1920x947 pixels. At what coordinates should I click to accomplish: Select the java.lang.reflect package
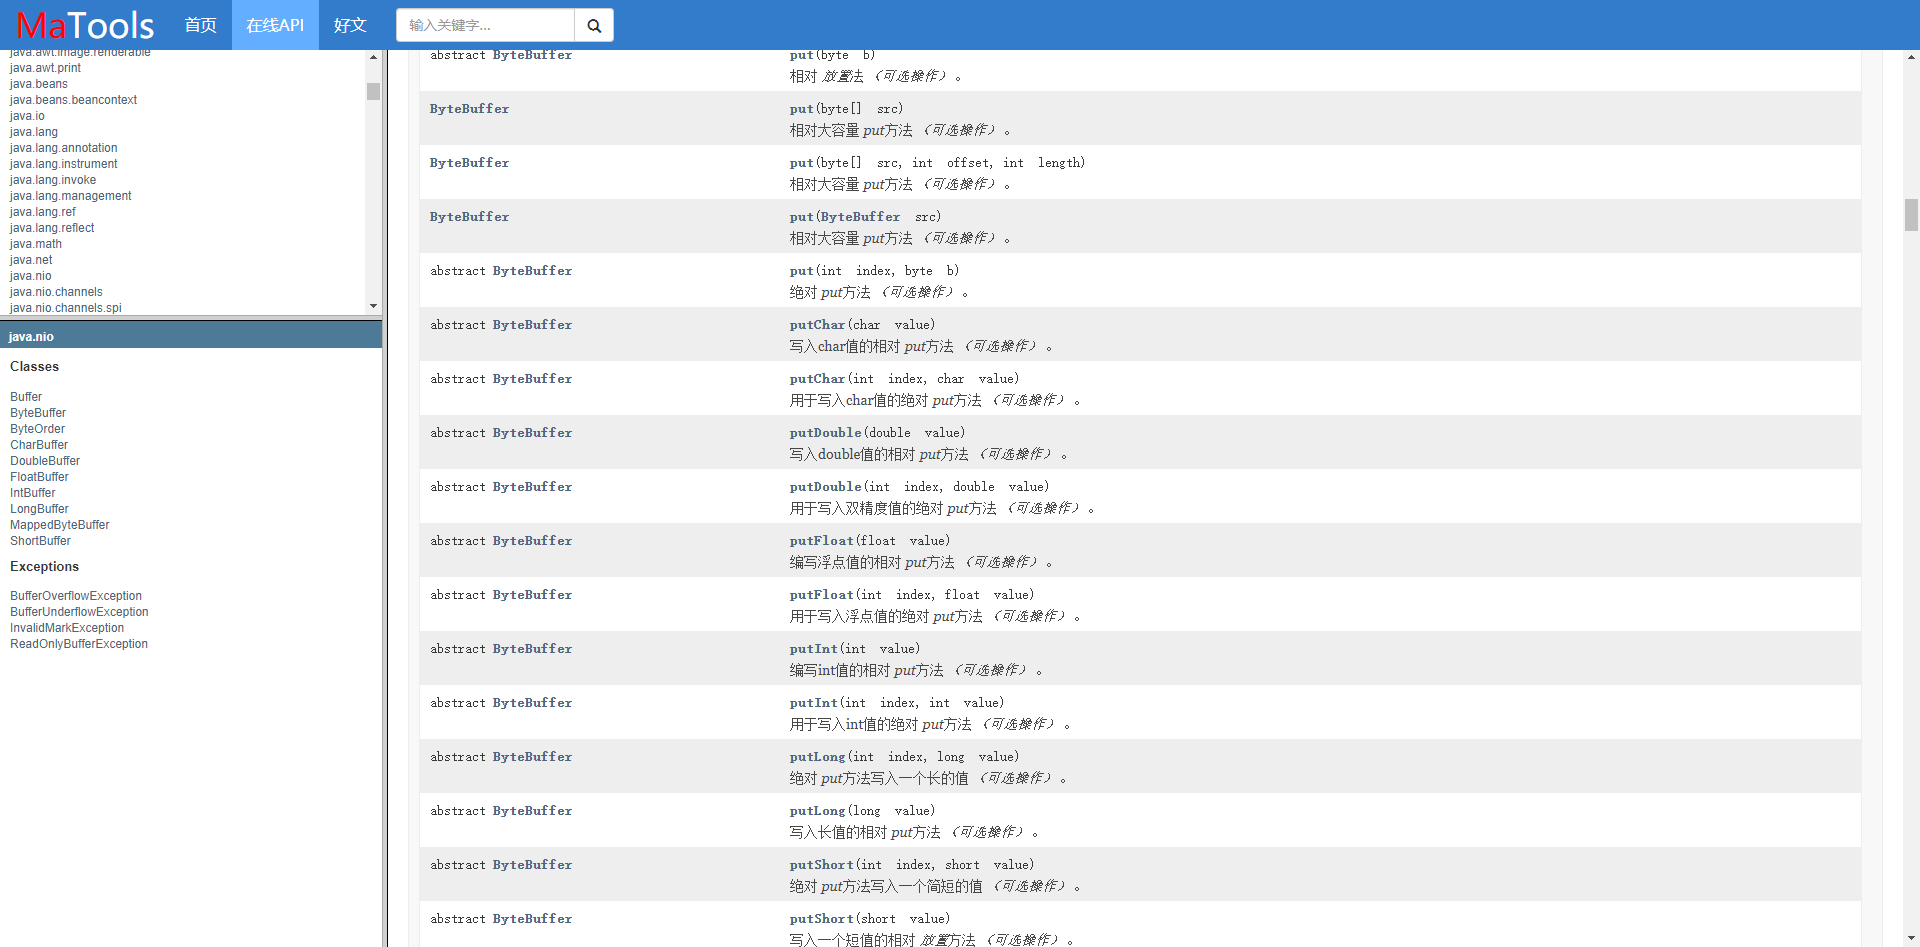click(x=51, y=227)
